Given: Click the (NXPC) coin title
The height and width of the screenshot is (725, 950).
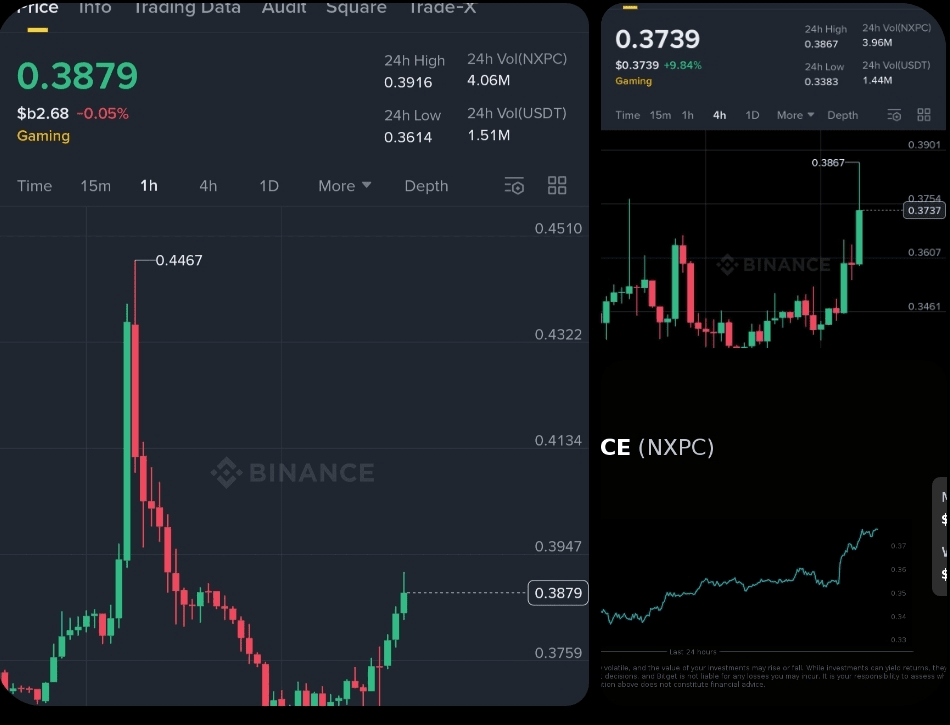Looking at the screenshot, I should (x=676, y=448).
